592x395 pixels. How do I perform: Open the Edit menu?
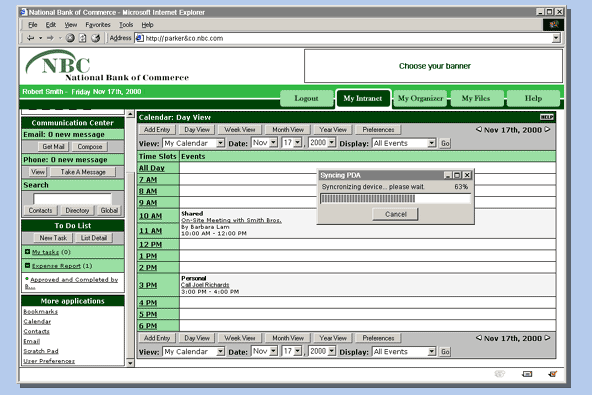click(51, 25)
